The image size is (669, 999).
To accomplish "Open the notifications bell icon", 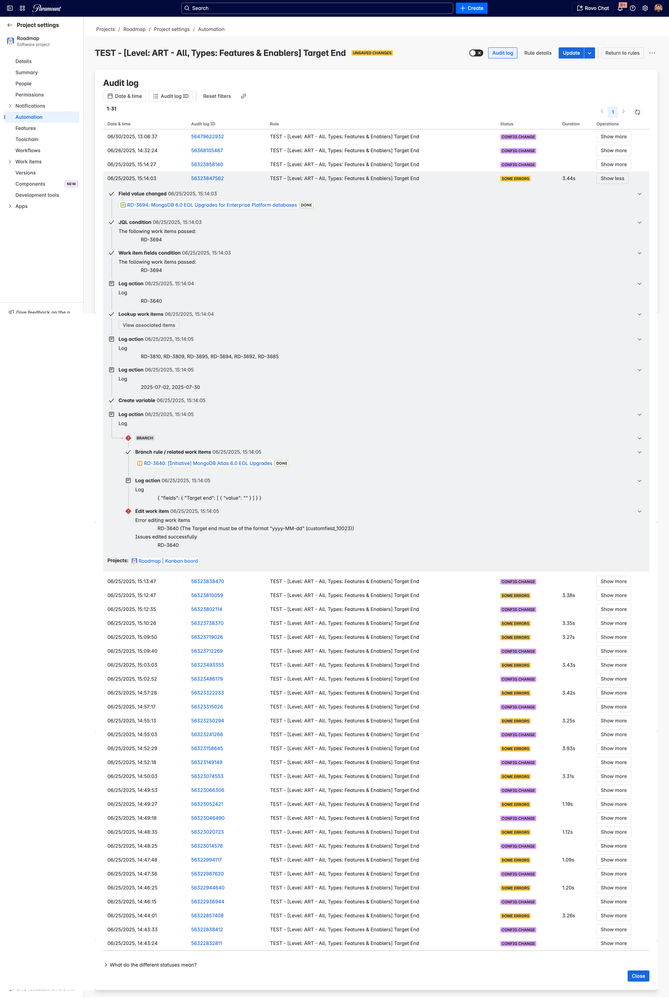I will pyautogui.click(x=621, y=7).
